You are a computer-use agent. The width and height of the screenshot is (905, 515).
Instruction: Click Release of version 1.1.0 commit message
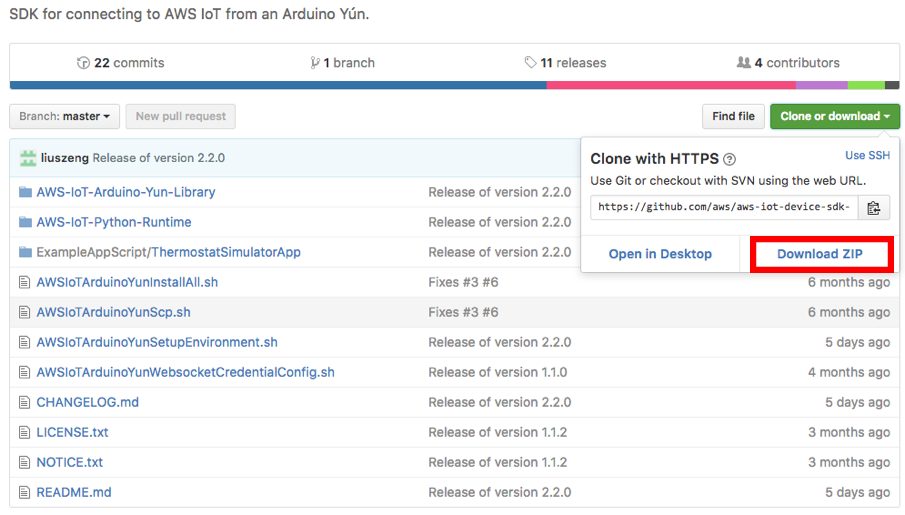click(x=498, y=372)
